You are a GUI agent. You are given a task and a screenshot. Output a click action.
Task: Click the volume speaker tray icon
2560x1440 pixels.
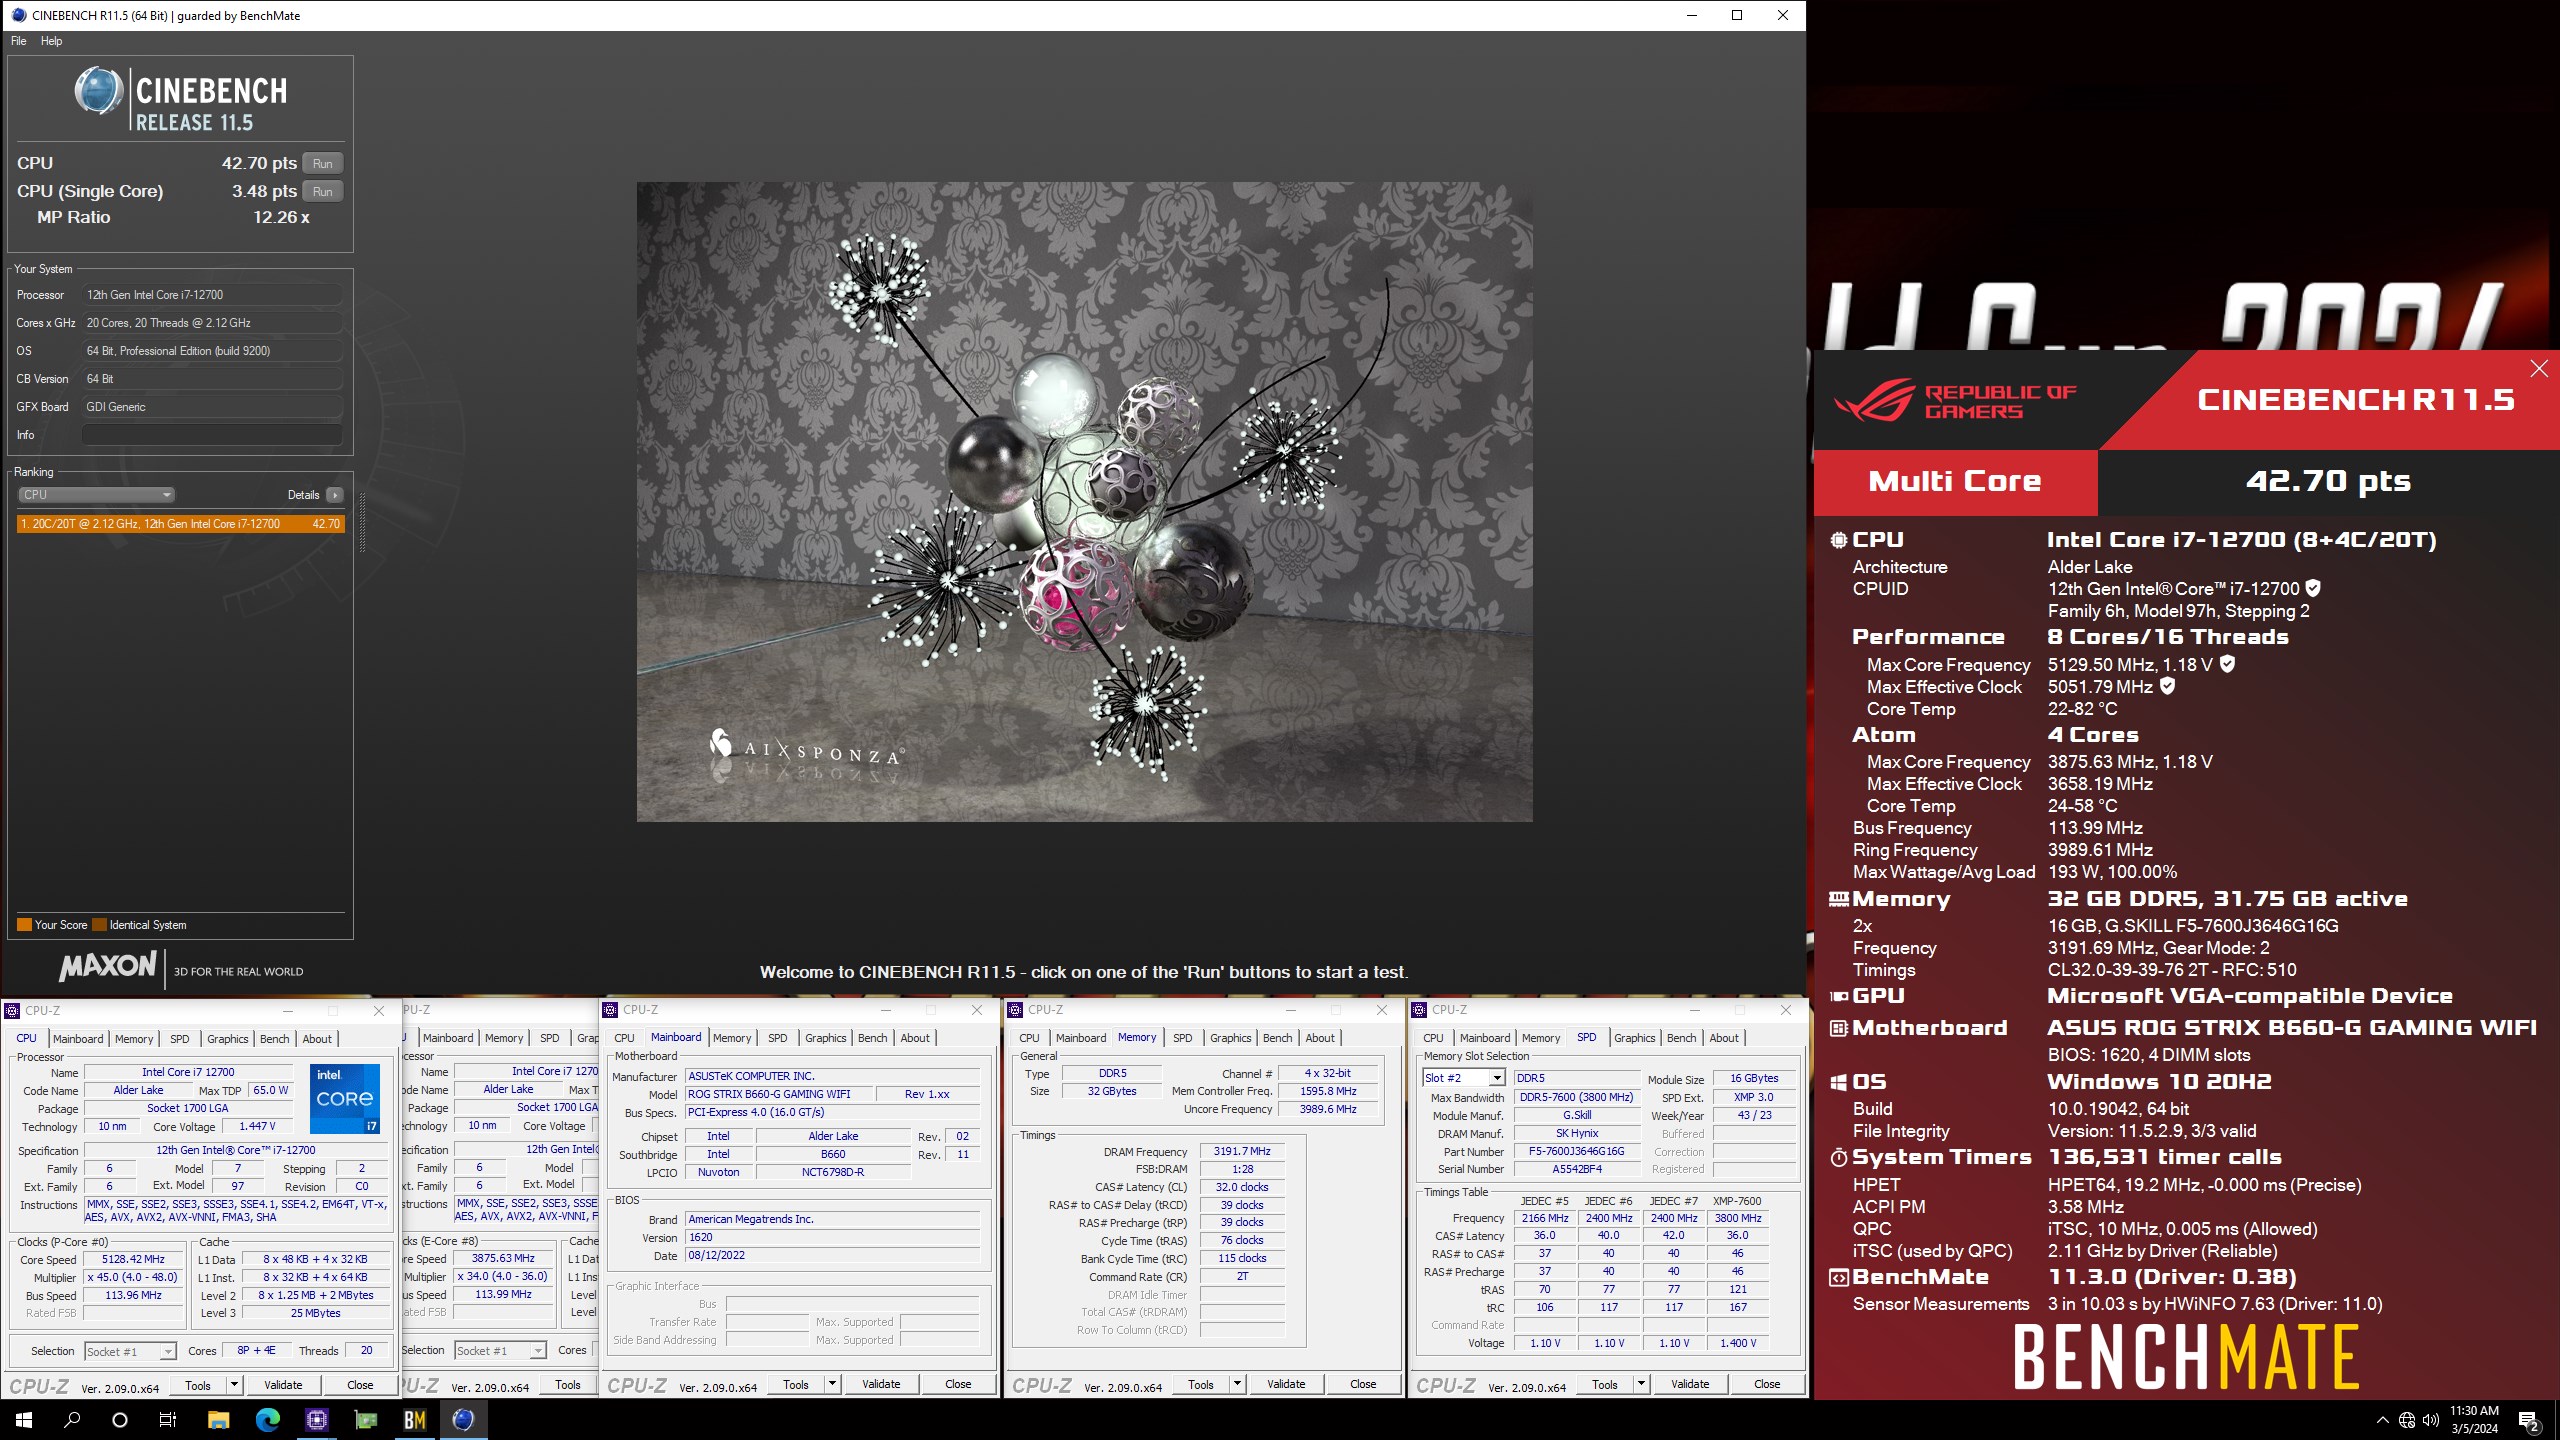tap(2431, 1420)
